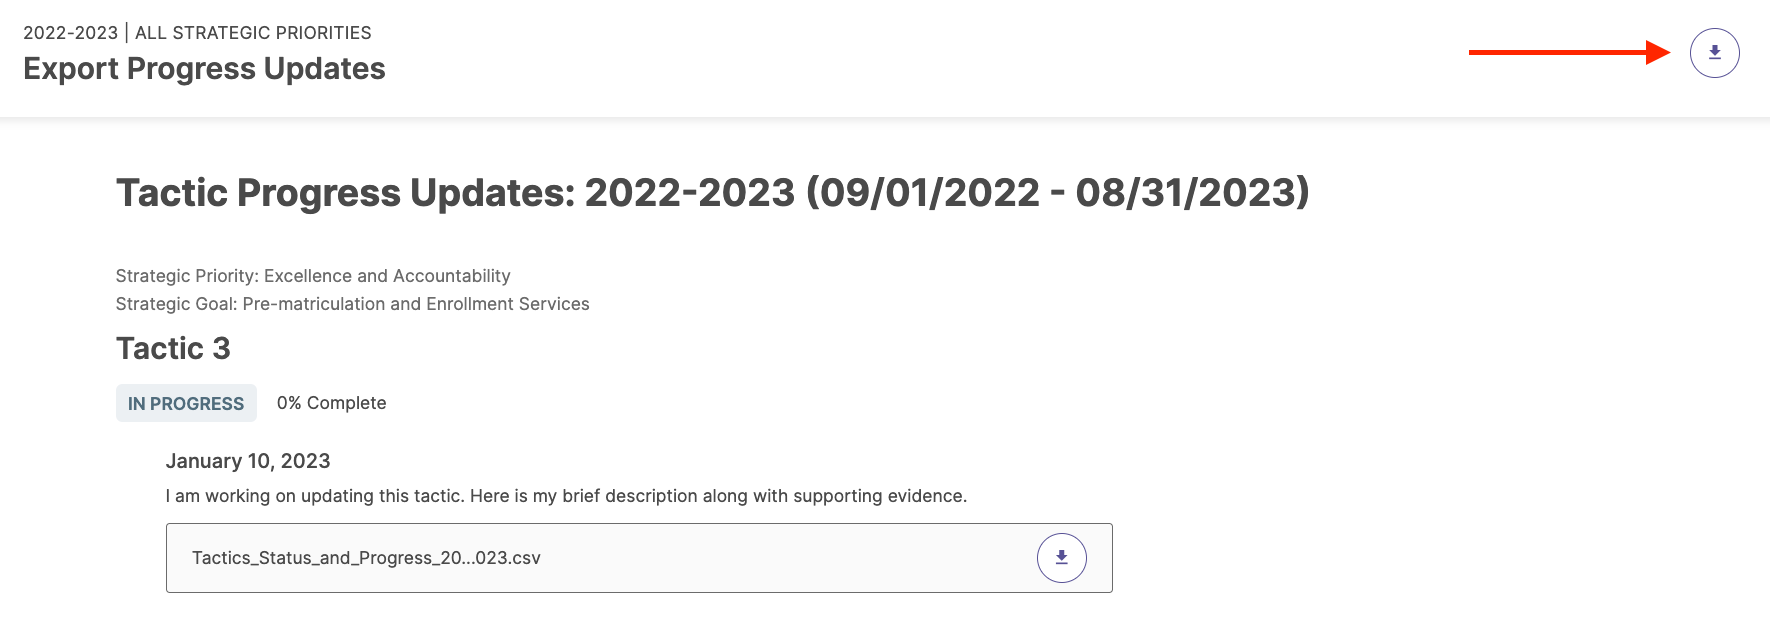Click the Tactic Progress Updates main heading
The height and width of the screenshot is (619, 1770).
[x=712, y=192]
